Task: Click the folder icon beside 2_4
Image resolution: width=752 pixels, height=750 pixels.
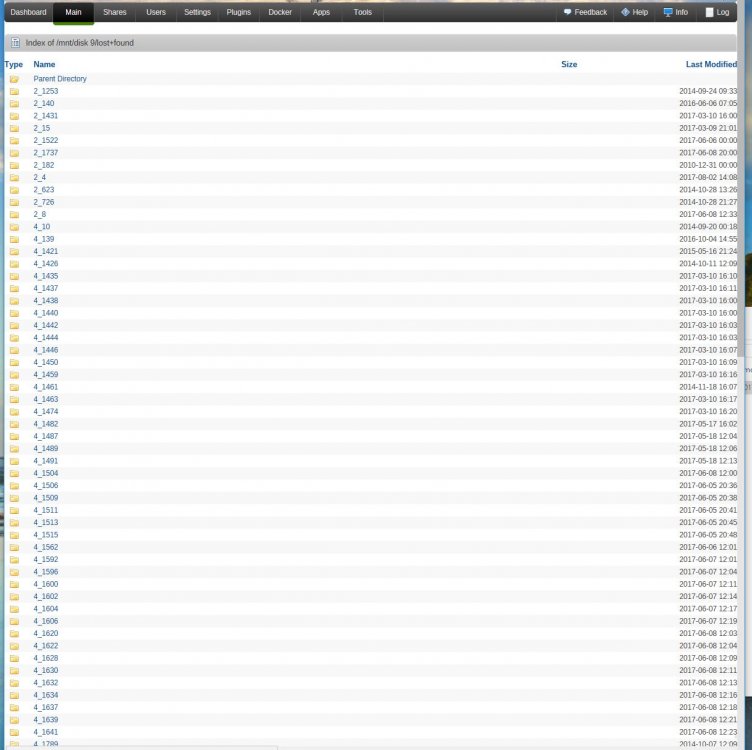Action: click(14, 177)
